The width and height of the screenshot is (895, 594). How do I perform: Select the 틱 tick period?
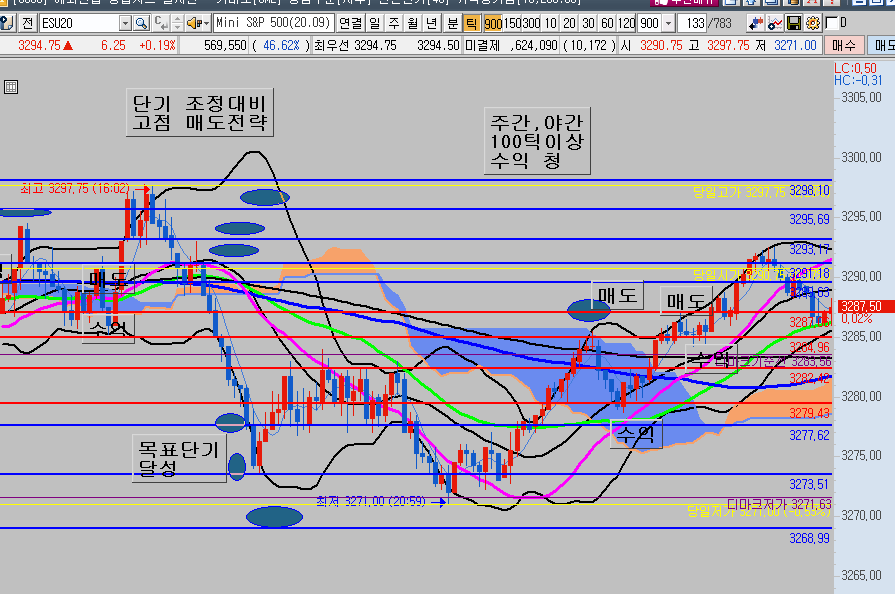point(471,23)
